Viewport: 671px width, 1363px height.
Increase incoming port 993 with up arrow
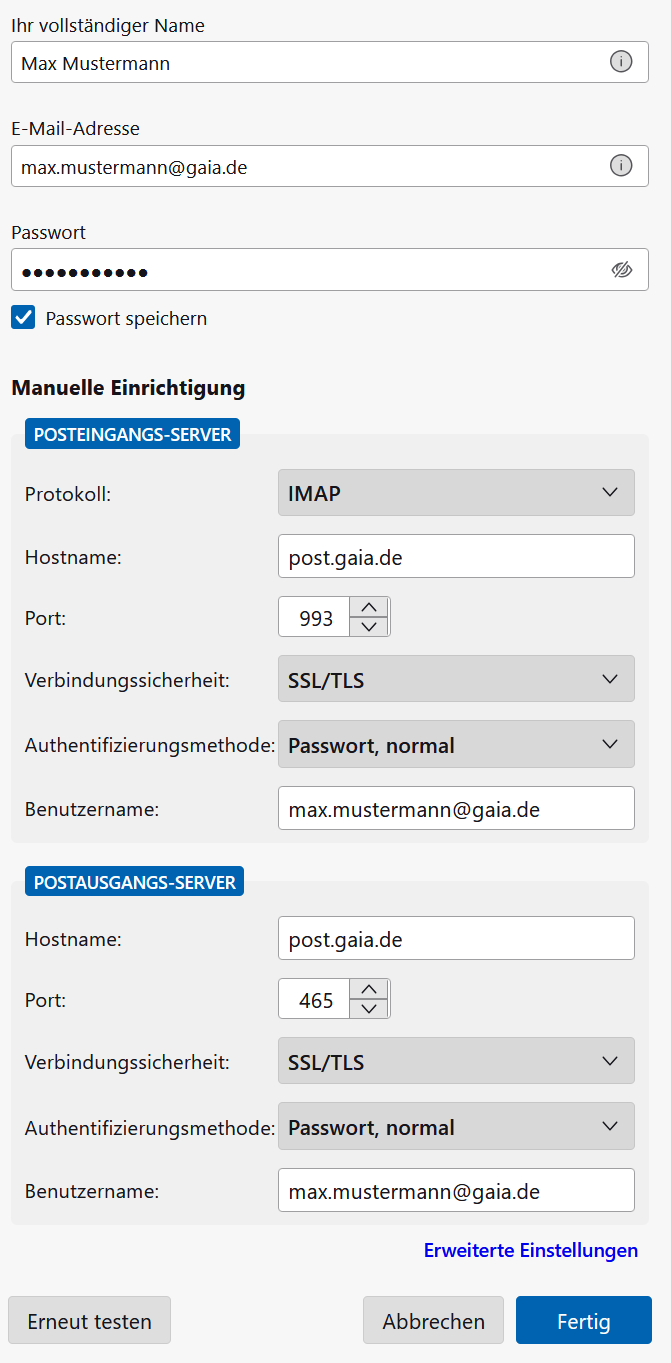pos(369,607)
